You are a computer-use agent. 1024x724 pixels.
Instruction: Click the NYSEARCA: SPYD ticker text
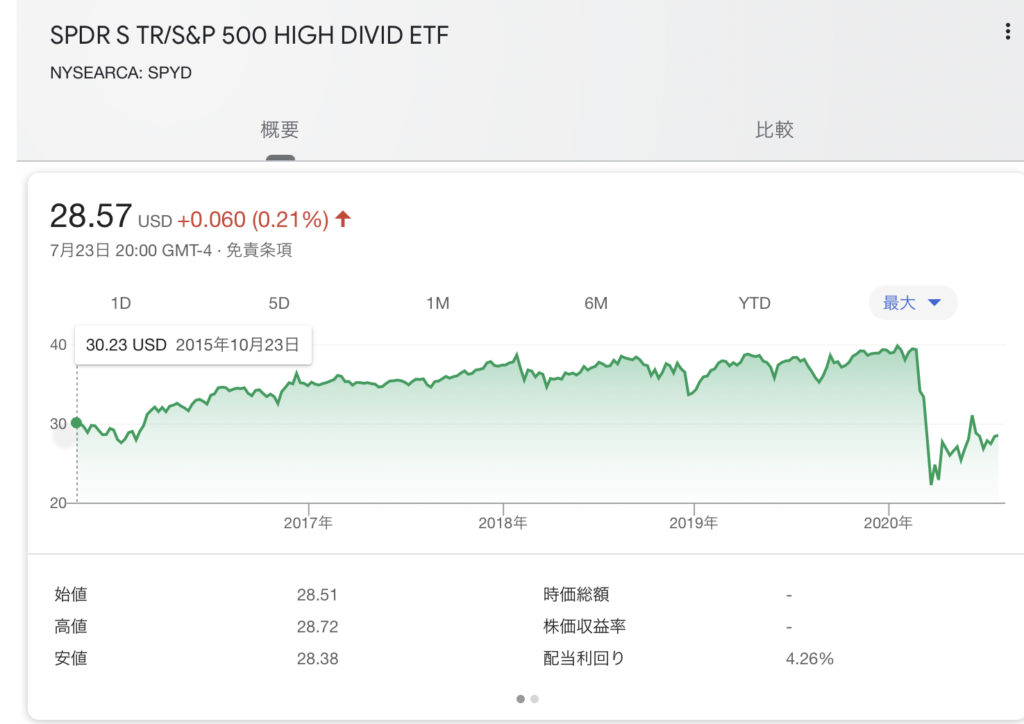pos(121,72)
